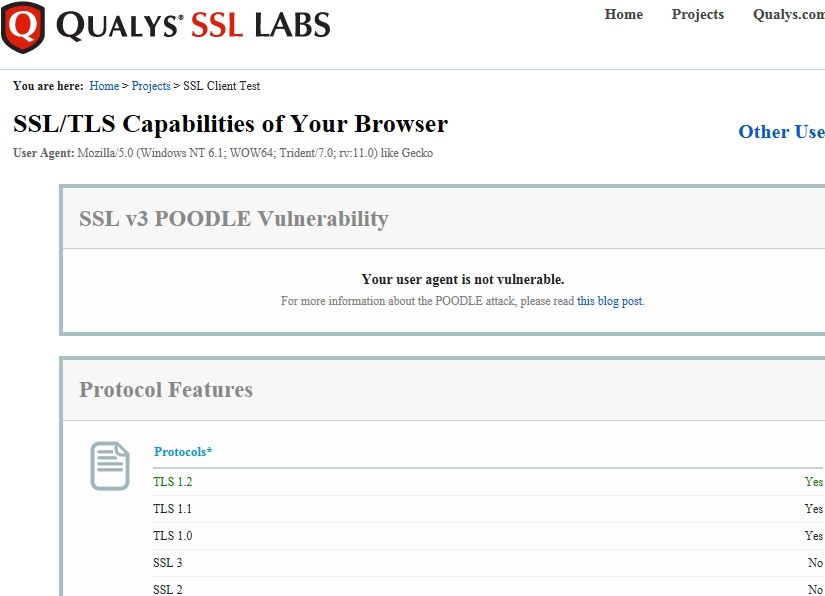825x596 pixels.
Task: Click the Other User Agents link
Action: coord(781,132)
